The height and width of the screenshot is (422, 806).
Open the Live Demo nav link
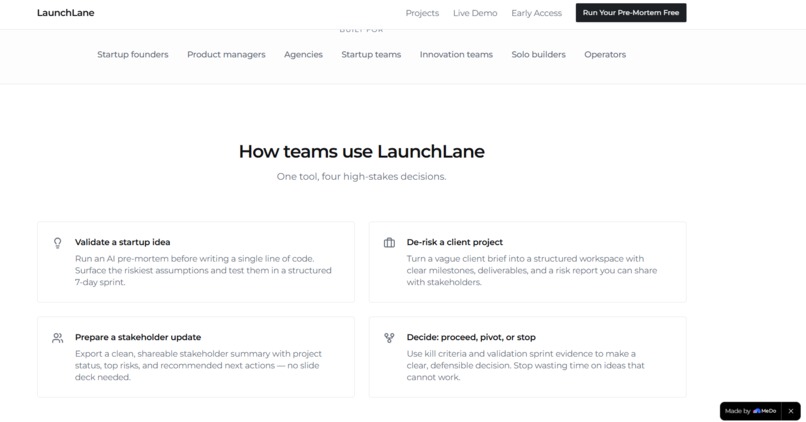click(475, 13)
